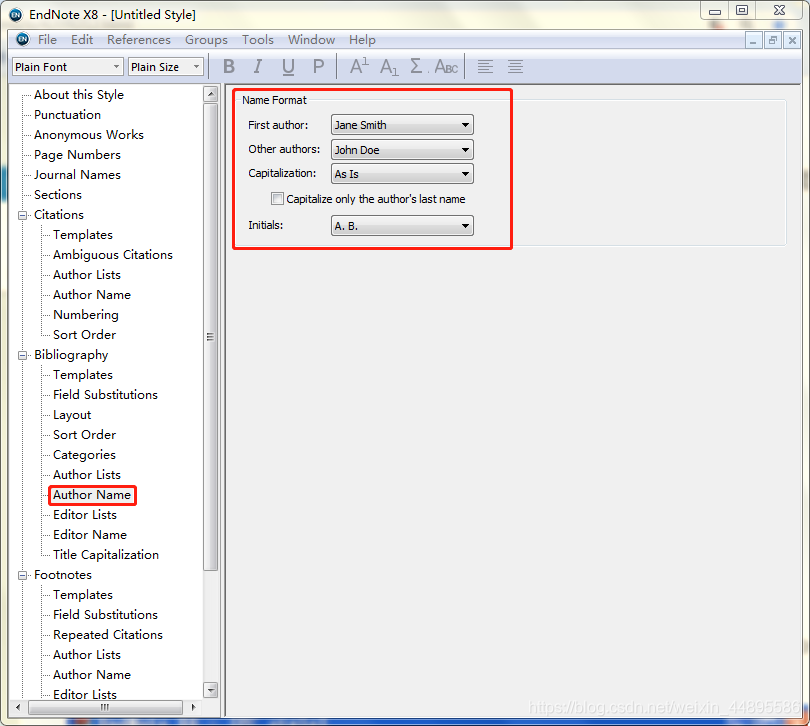The width and height of the screenshot is (810, 726).
Task: Select Page Numbers item
Action: (77, 155)
